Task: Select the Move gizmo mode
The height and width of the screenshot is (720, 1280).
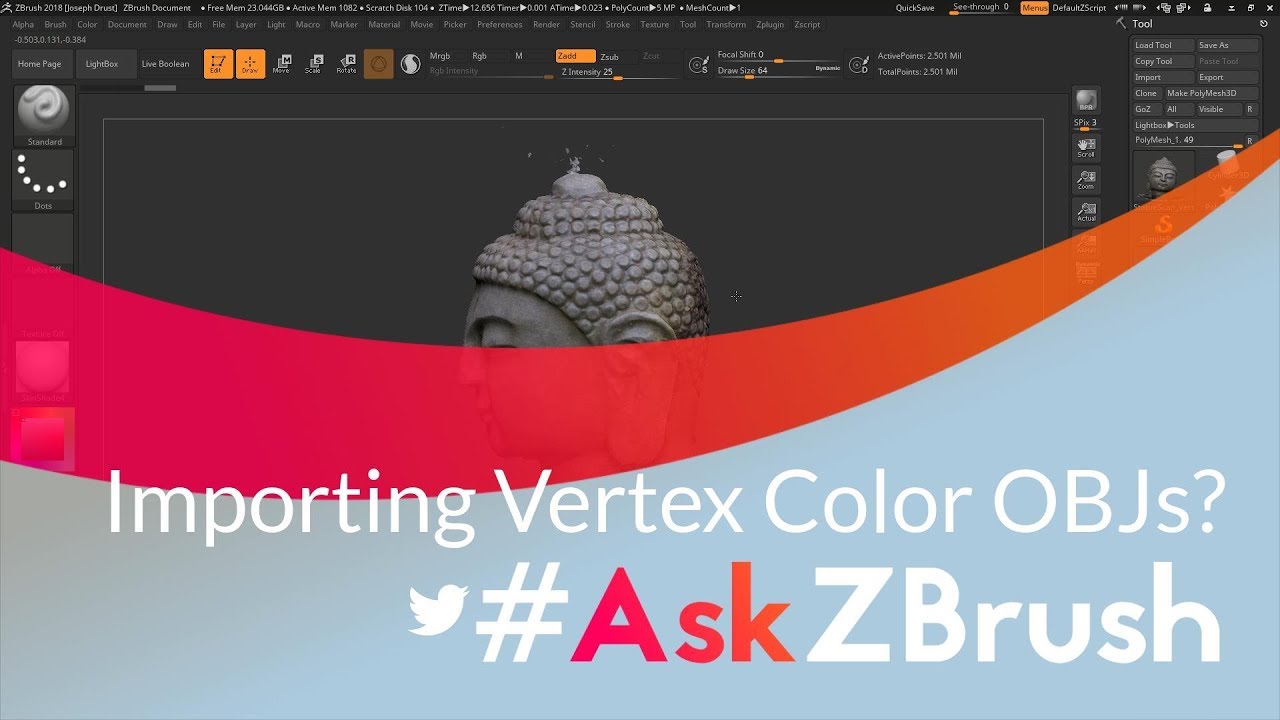Action: pos(282,64)
